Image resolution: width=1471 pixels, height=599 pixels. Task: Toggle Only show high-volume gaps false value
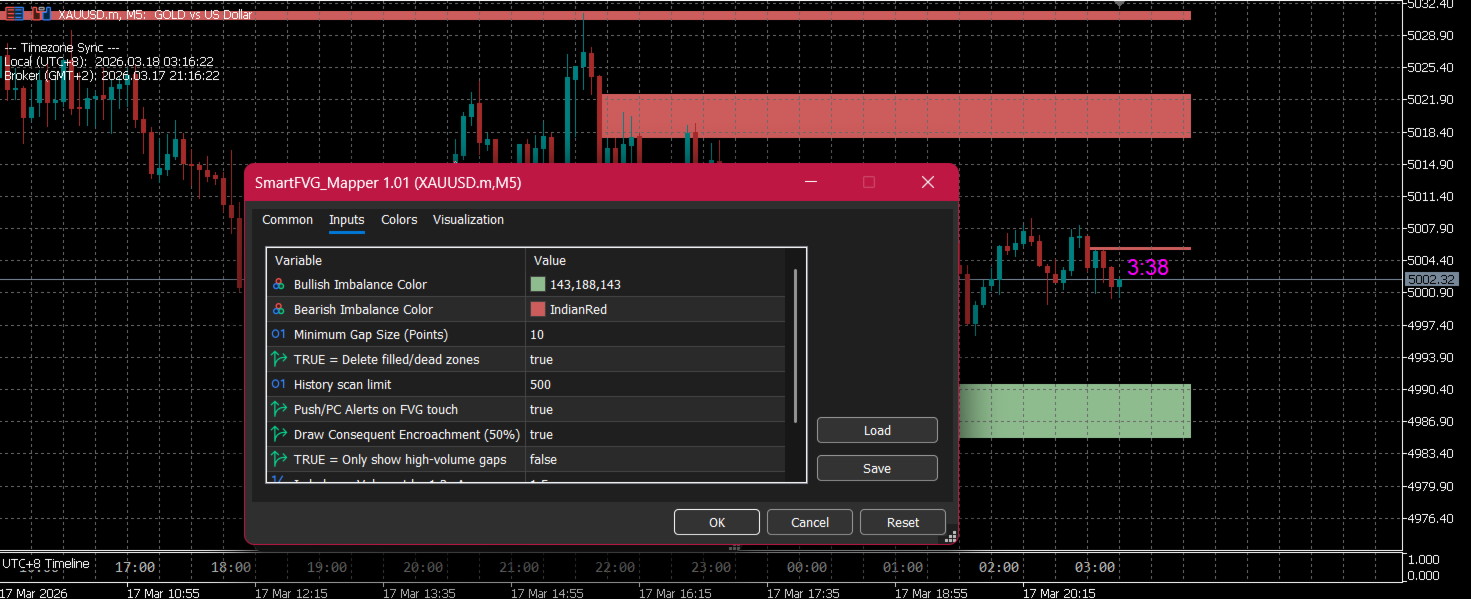point(543,460)
